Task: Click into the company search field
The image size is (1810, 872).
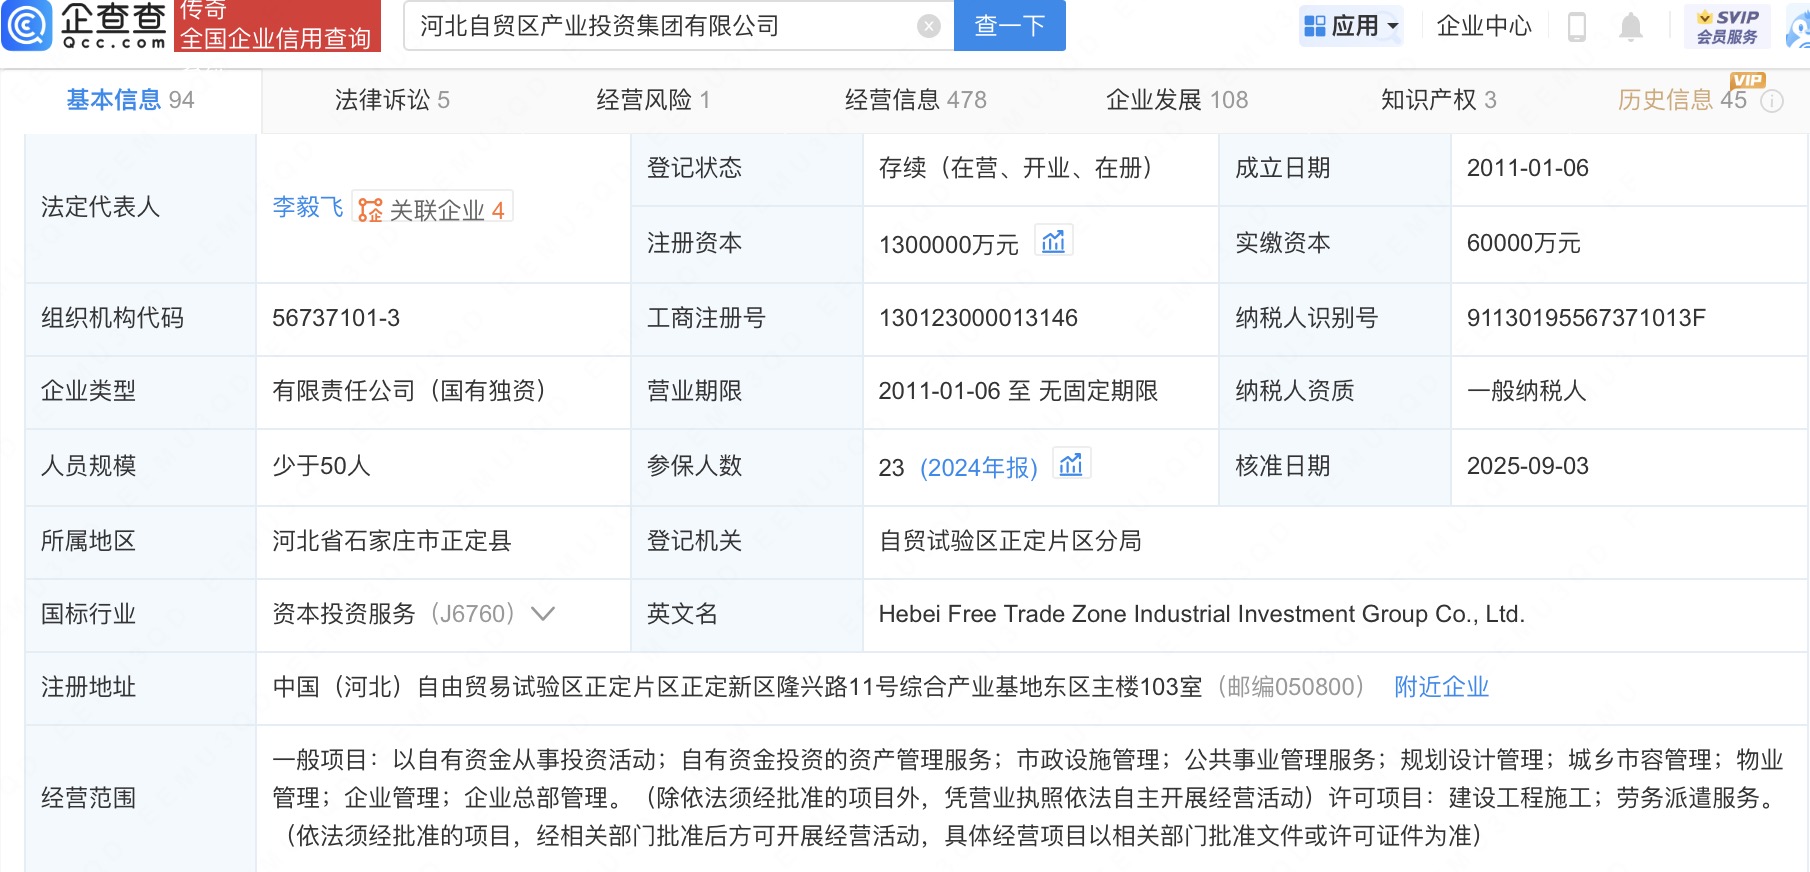Action: pyautogui.click(x=660, y=26)
